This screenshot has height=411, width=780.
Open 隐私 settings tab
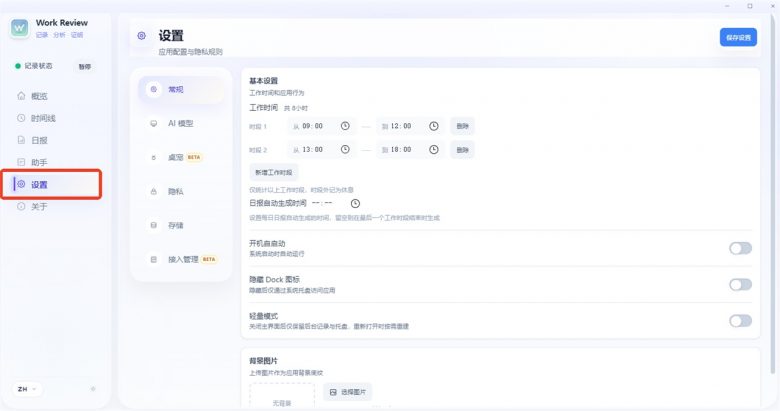coord(181,192)
